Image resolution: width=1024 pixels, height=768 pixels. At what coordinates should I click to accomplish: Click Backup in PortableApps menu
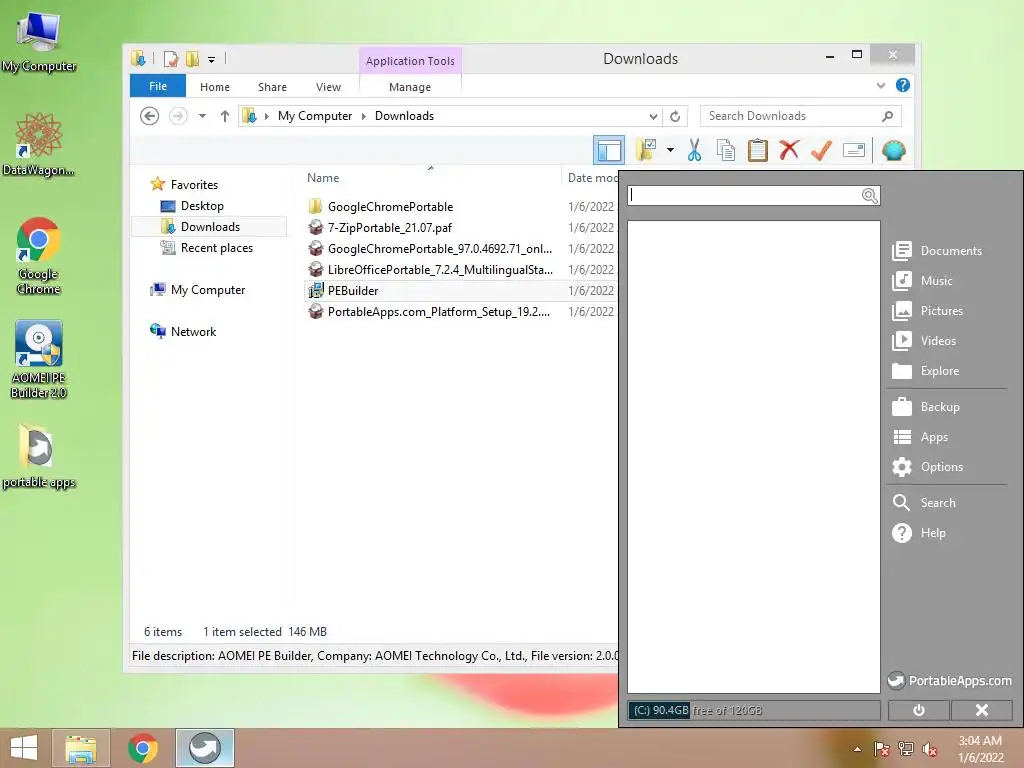926,407
